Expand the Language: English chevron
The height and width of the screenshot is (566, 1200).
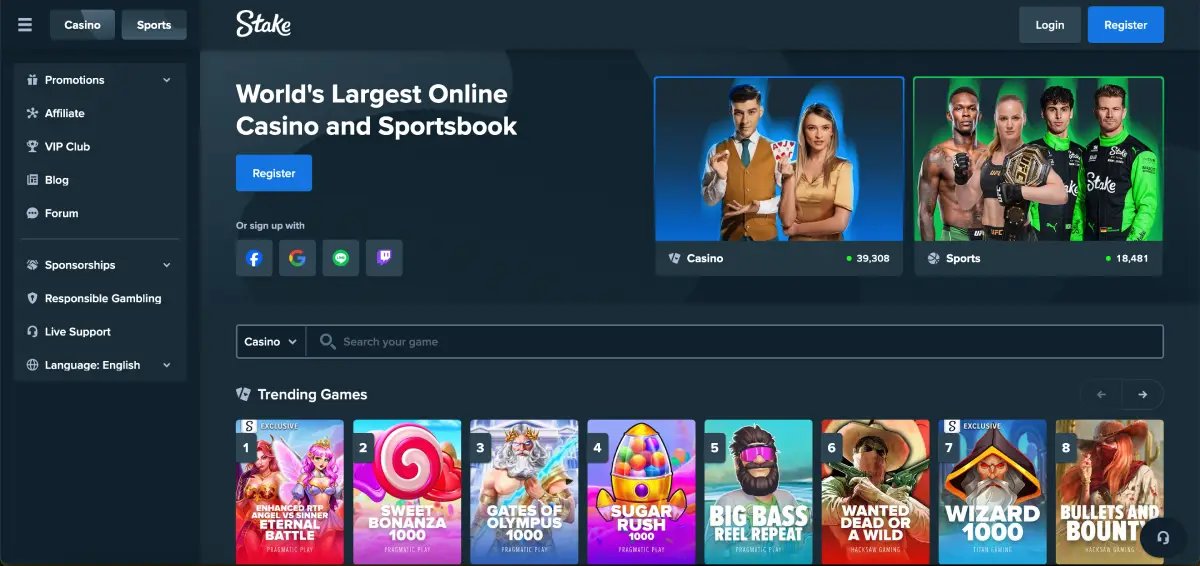[x=167, y=365]
